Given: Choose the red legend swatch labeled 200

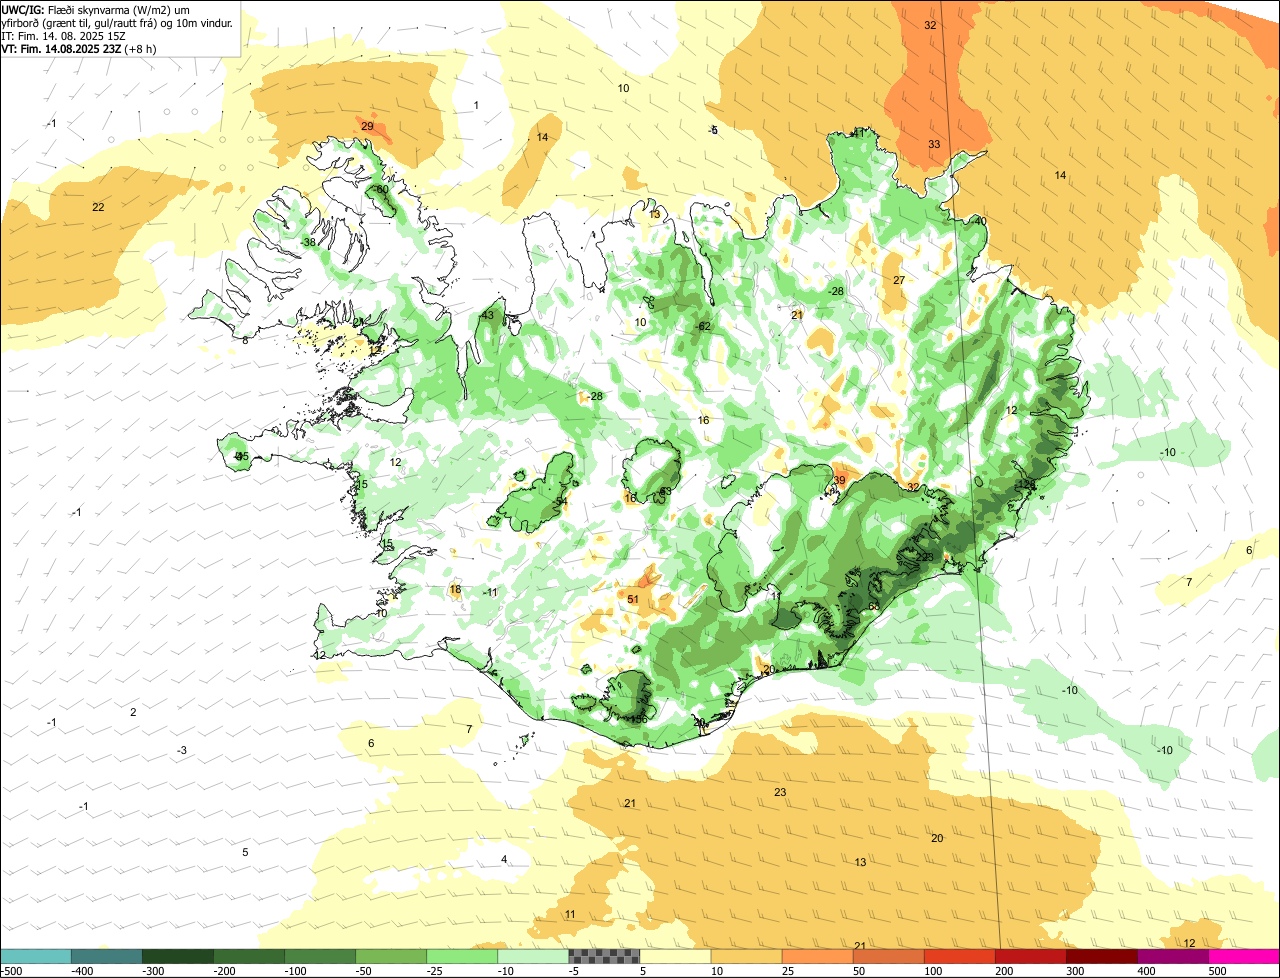Looking at the screenshot, I should (x=1030, y=956).
